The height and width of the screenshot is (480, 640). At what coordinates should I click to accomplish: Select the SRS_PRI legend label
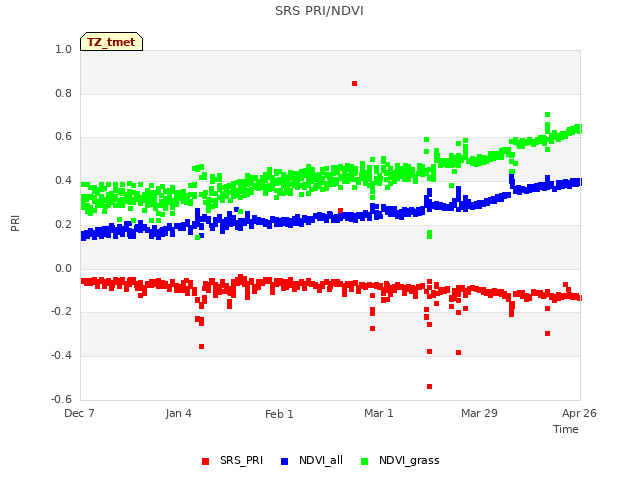click(x=241, y=460)
